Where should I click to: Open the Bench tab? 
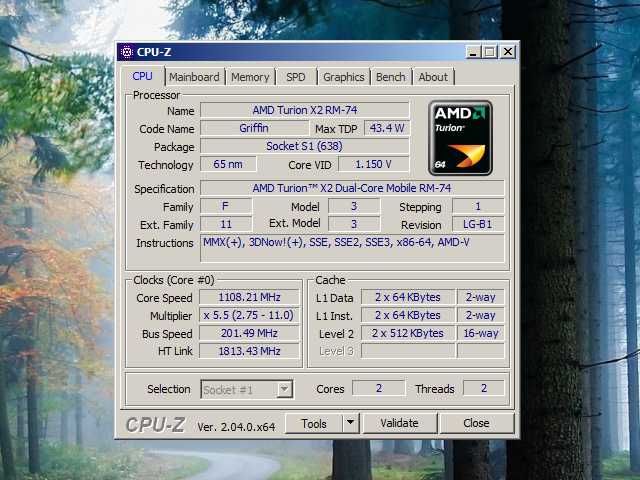click(391, 77)
